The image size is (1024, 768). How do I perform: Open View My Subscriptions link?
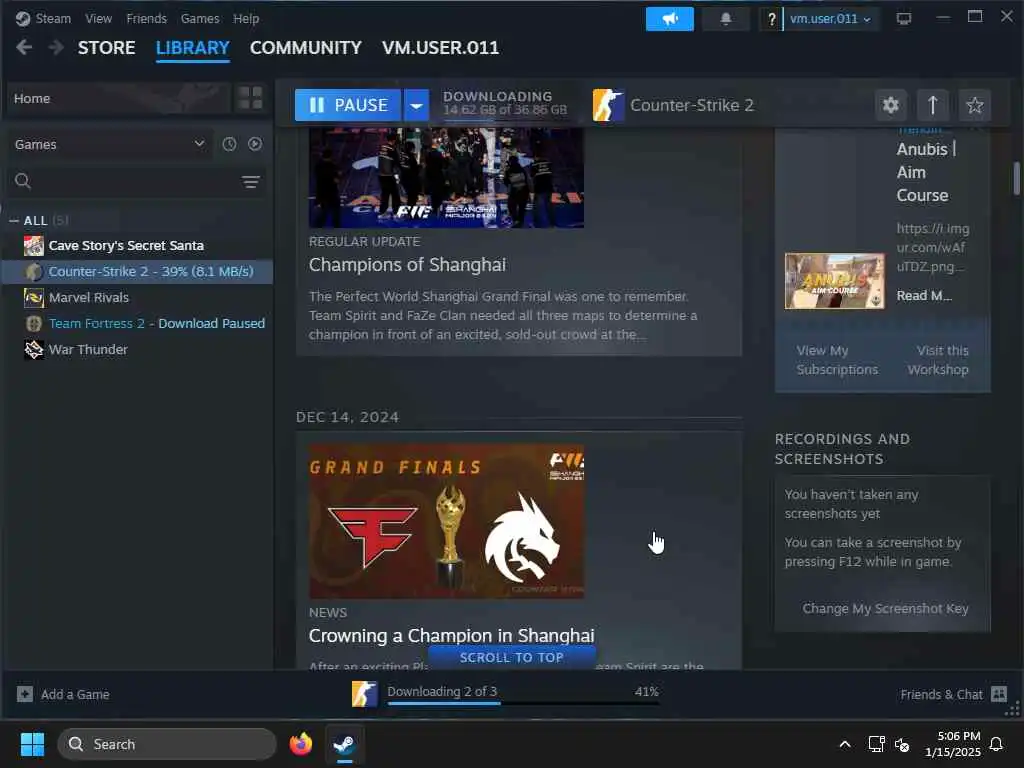(x=837, y=360)
